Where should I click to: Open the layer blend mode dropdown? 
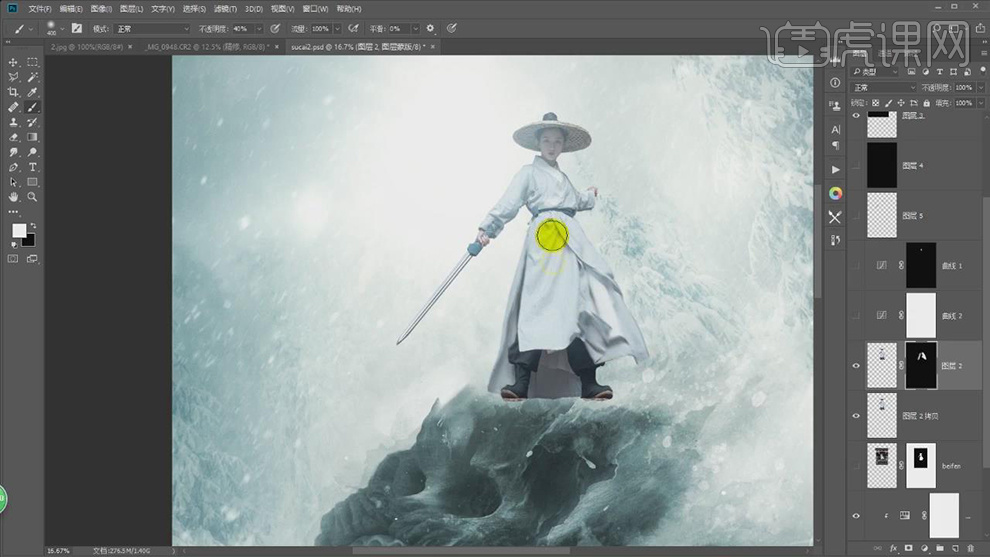click(883, 88)
